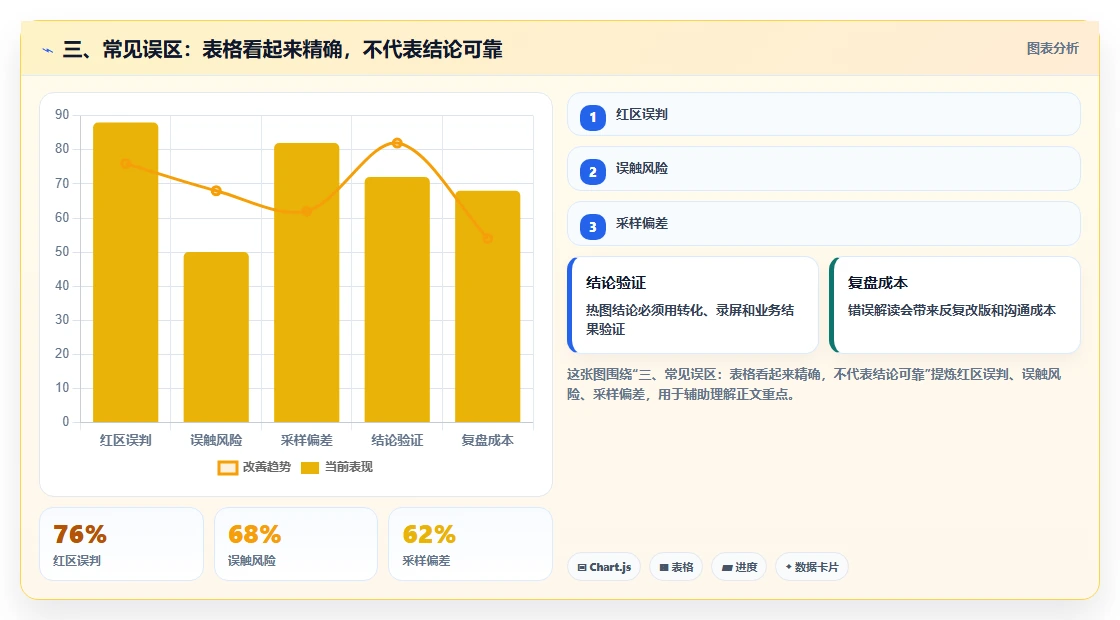
Task: Click the 76% 红区误判 stat card
Action: 121,544
